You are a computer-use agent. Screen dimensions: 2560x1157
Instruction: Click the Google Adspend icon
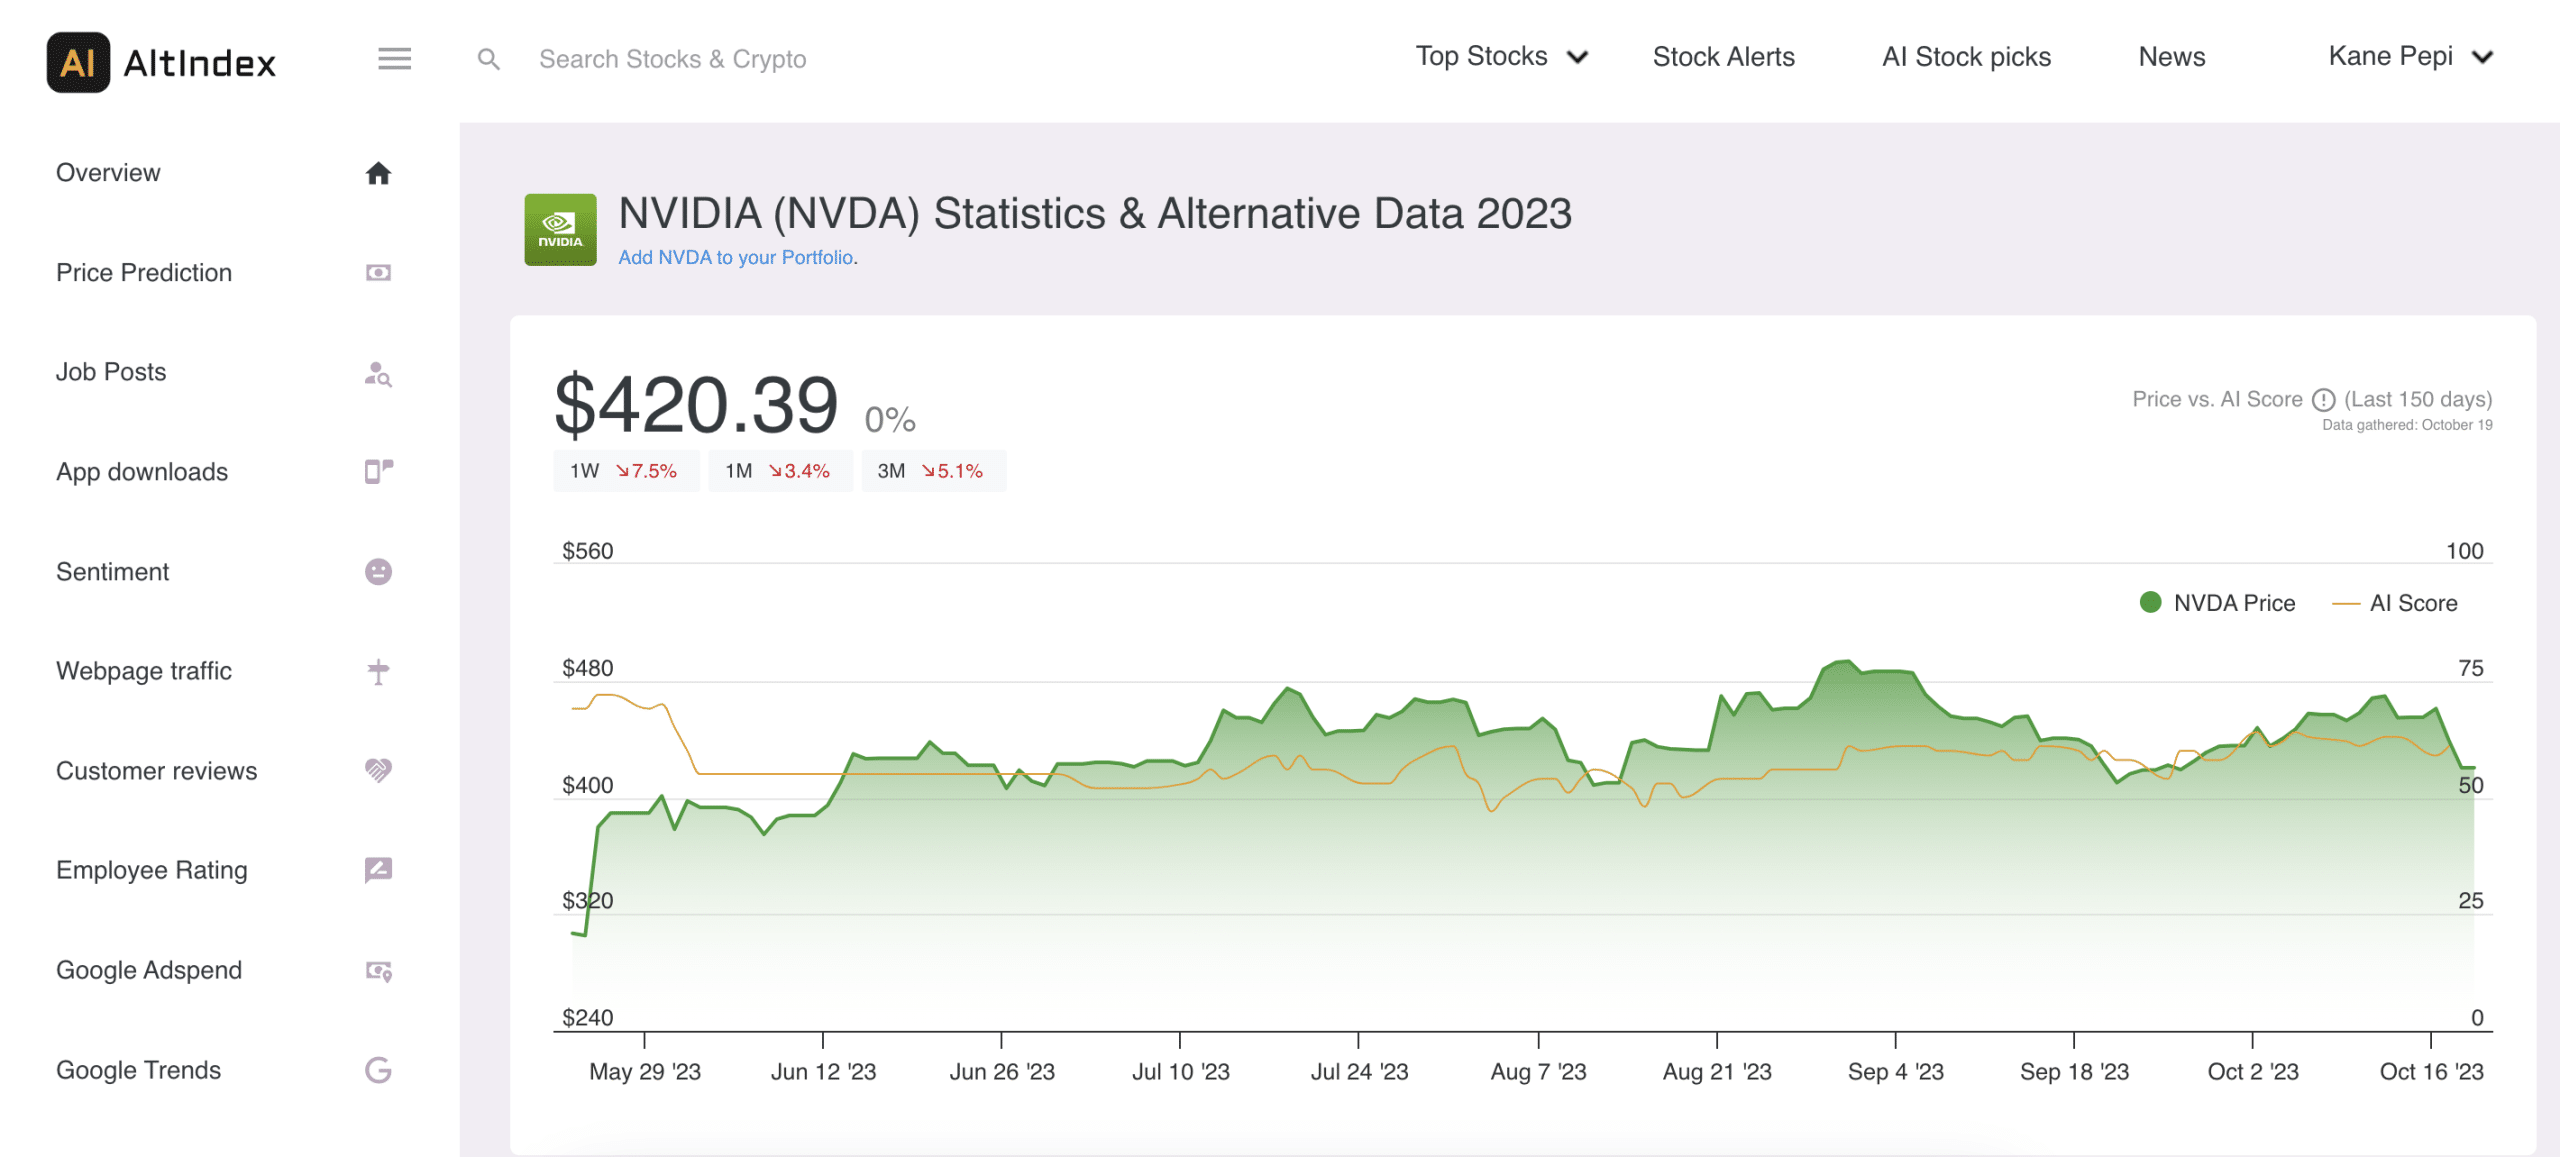point(378,970)
